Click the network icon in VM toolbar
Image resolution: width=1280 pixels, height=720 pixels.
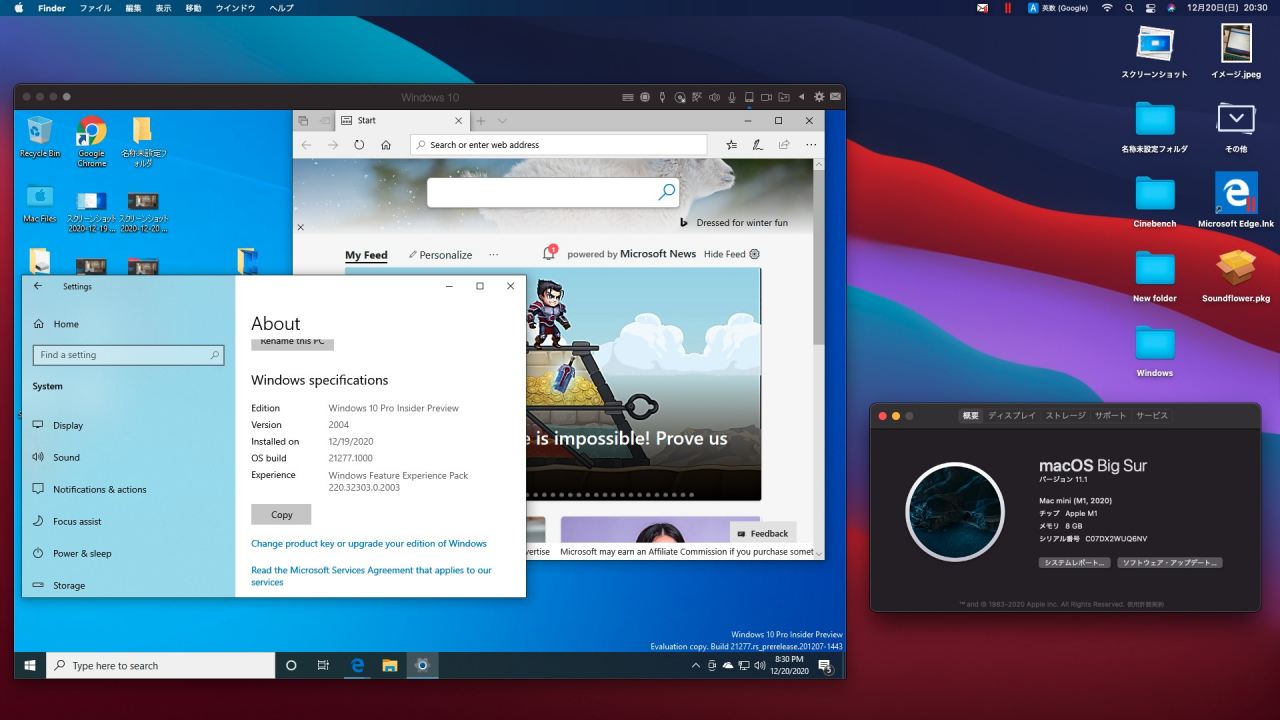[x=697, y=97]
